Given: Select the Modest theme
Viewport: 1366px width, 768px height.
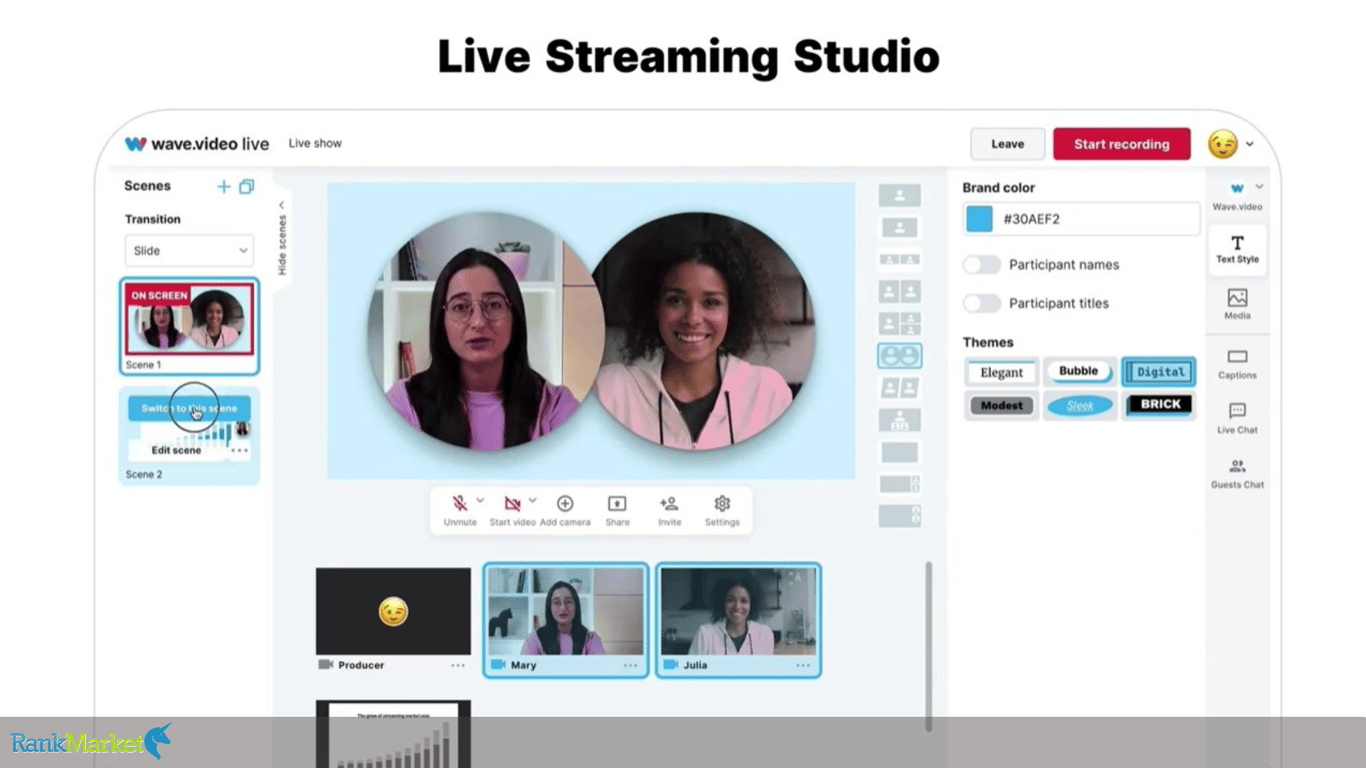Looking at the screenshot, I should coord(1002,405).
